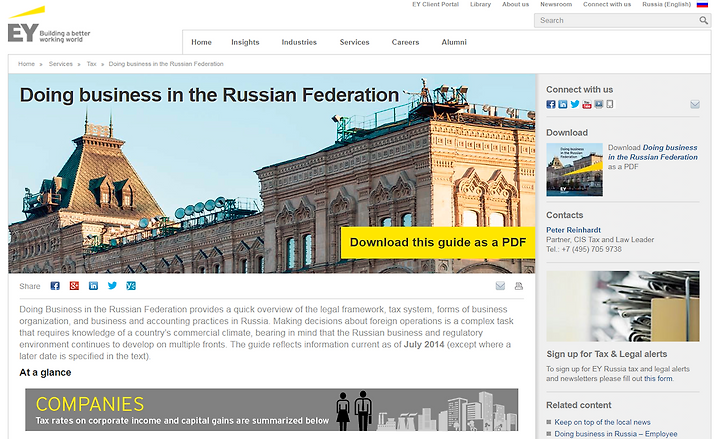Share page on Facebook from Share row
This screenshot has width=720, height=439.
tap(55, 286)
